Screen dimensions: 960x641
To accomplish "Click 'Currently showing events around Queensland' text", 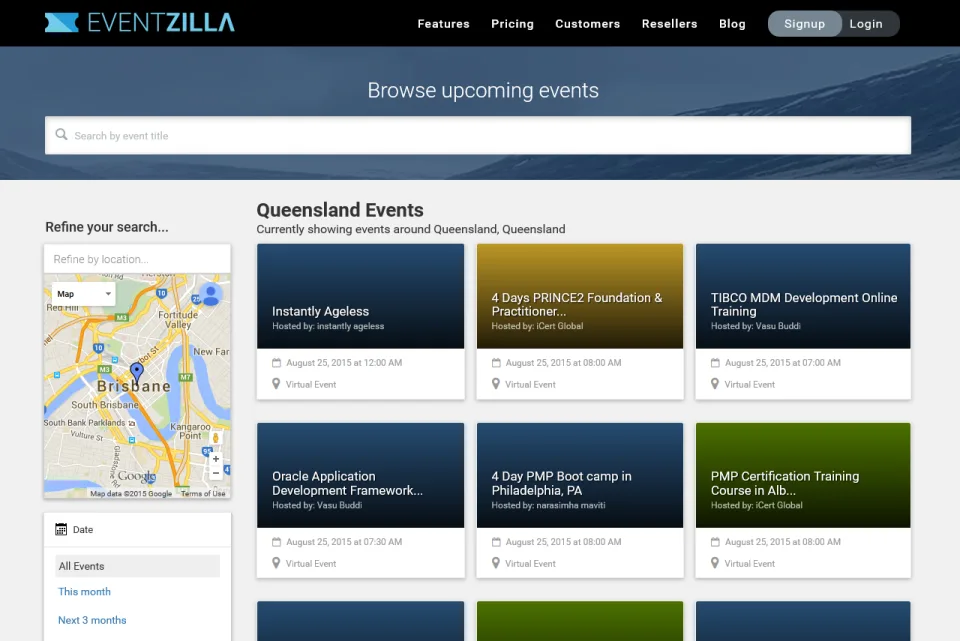I will point(410,229).
